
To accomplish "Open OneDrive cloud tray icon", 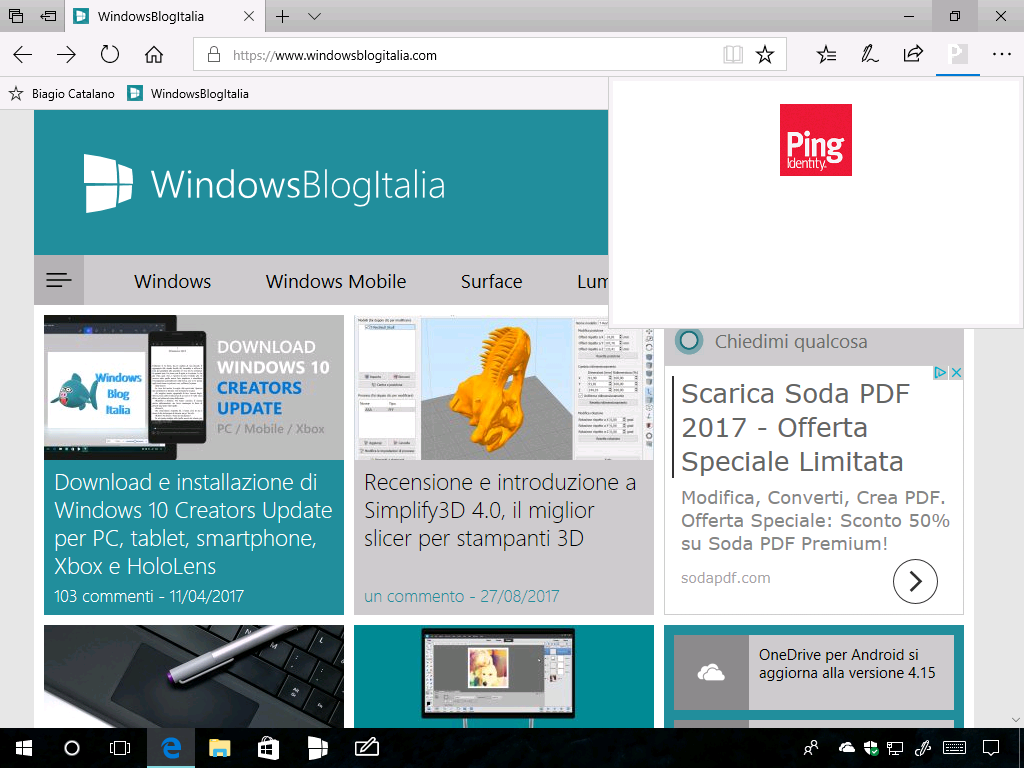I will (x=846, y=748).
